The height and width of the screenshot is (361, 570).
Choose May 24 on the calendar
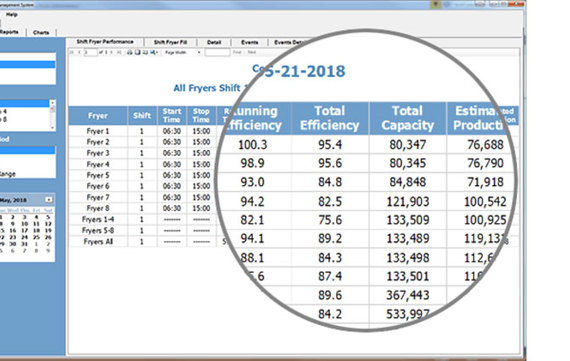[25, 237]
